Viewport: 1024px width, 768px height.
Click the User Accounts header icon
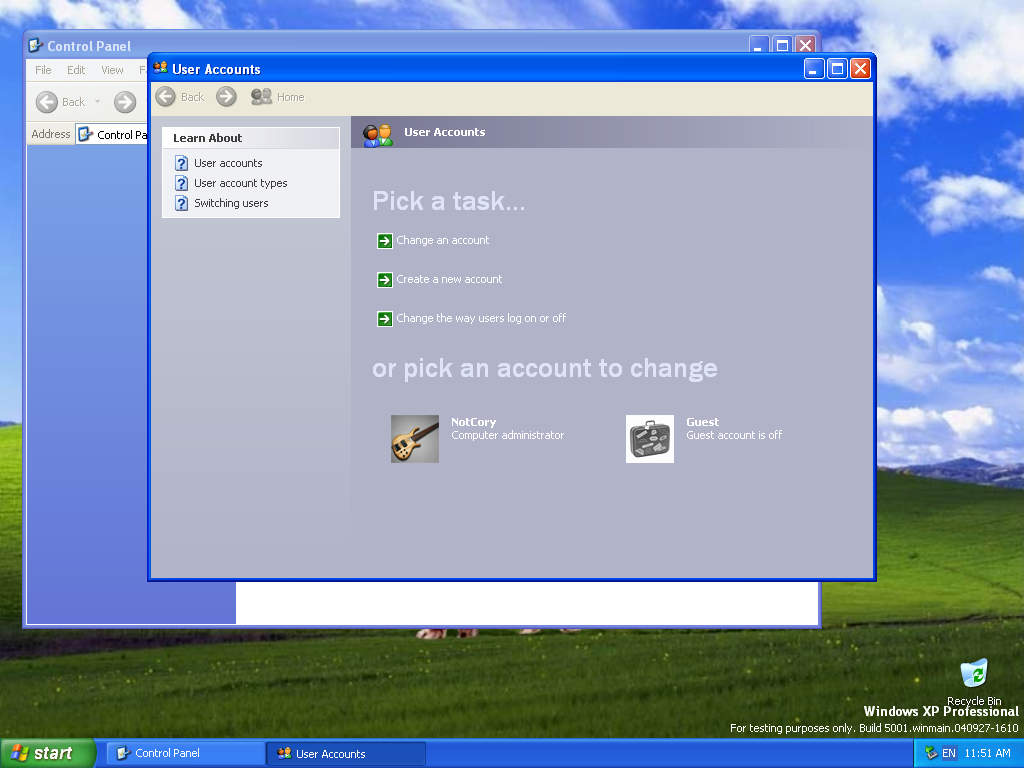pos(377,135)
